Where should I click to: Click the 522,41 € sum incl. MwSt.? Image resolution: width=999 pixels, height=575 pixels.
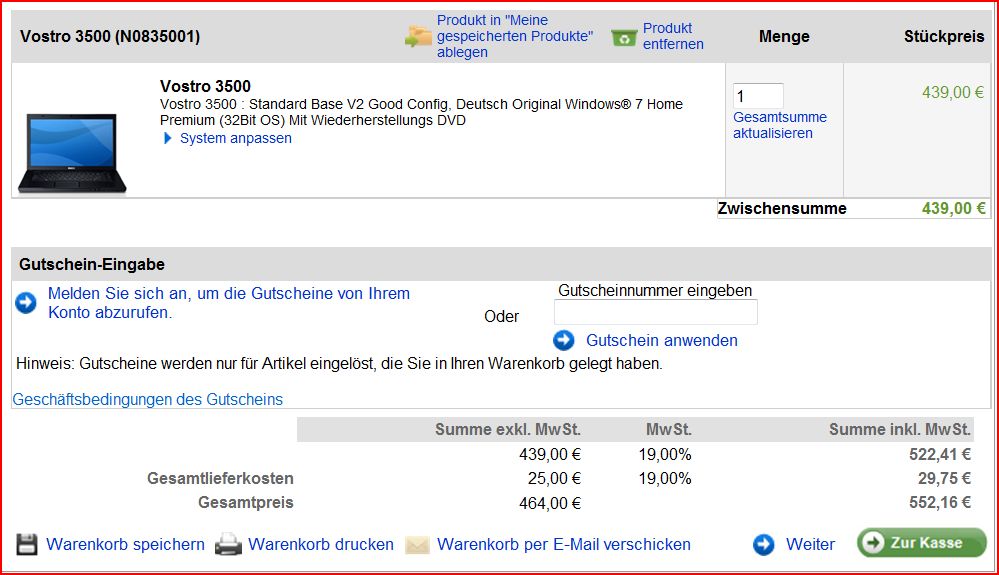pos(940,454)
